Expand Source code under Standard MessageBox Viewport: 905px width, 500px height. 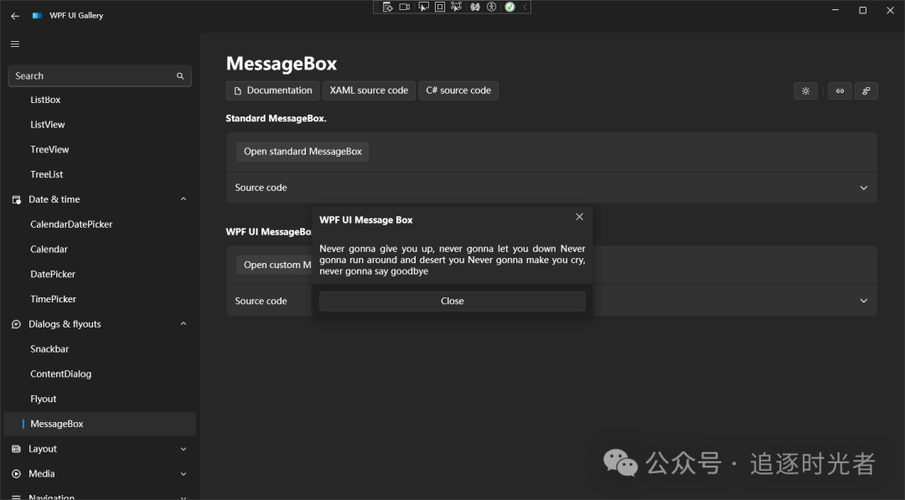point(552,187)
